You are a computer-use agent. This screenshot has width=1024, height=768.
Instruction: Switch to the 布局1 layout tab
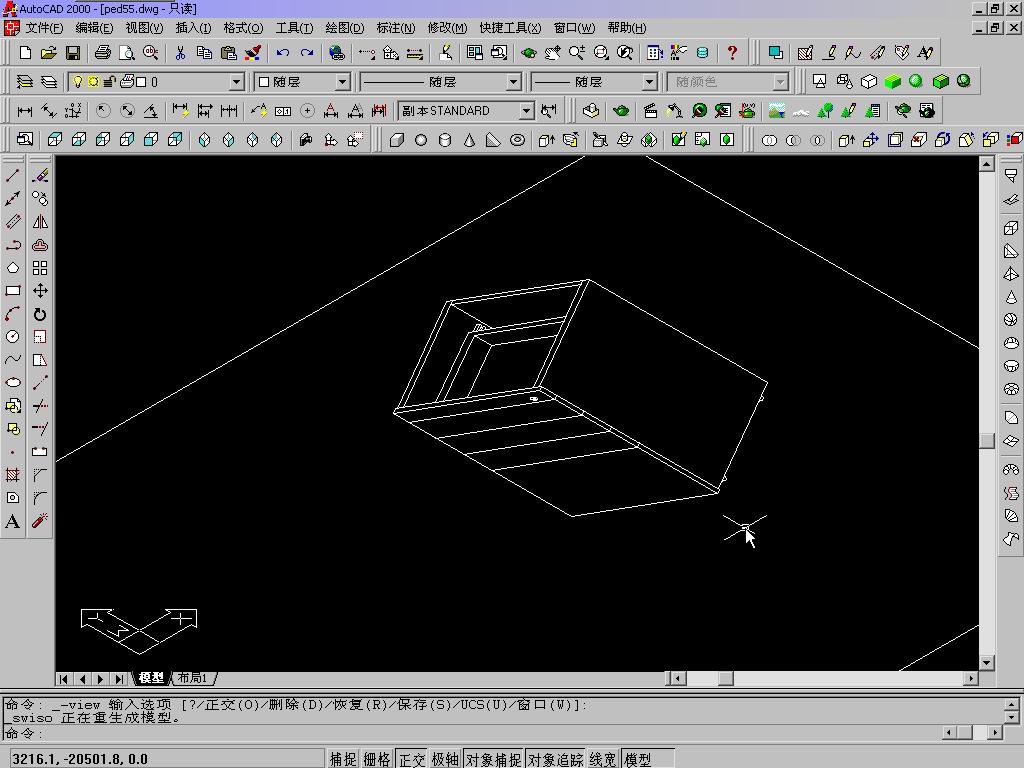pyautogui.click(x=193, y=678)
